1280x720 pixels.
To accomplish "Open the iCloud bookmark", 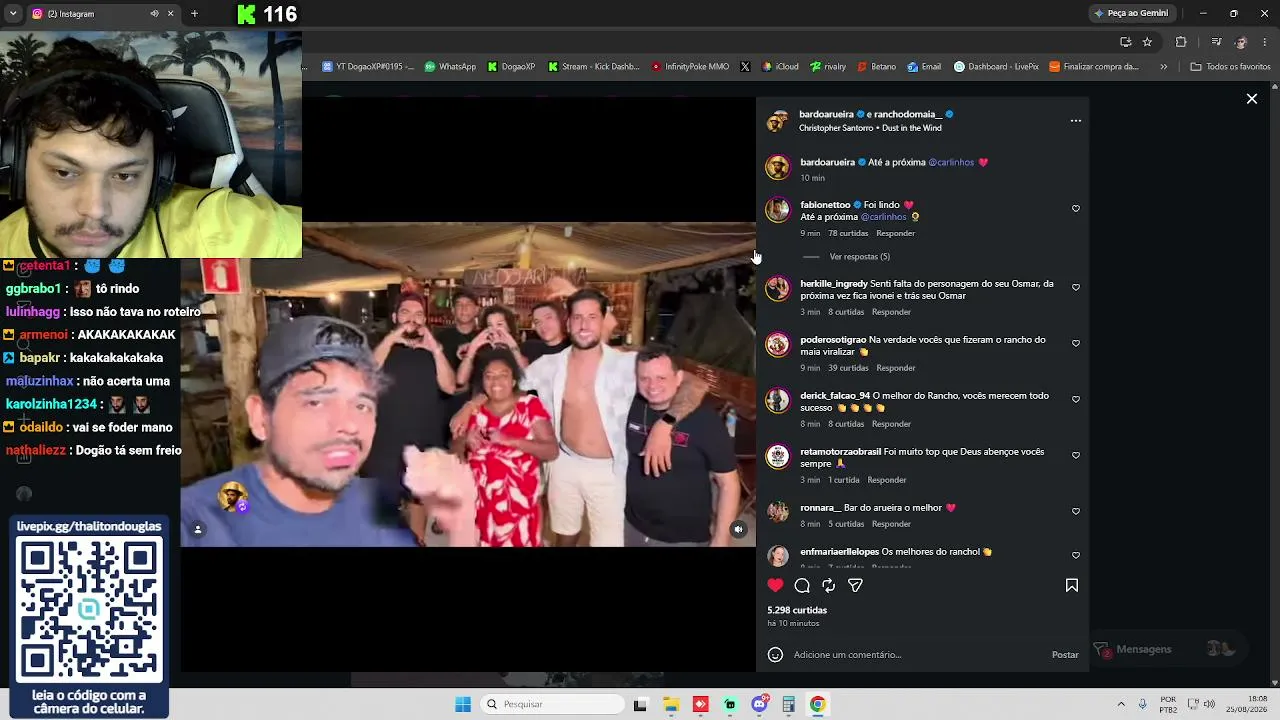I will [780, 67].
